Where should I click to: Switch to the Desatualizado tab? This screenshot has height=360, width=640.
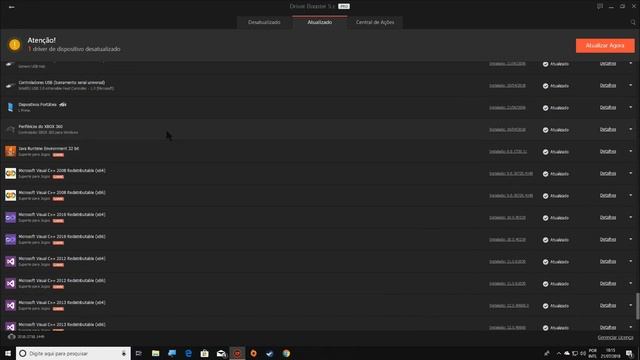point(264,22)
